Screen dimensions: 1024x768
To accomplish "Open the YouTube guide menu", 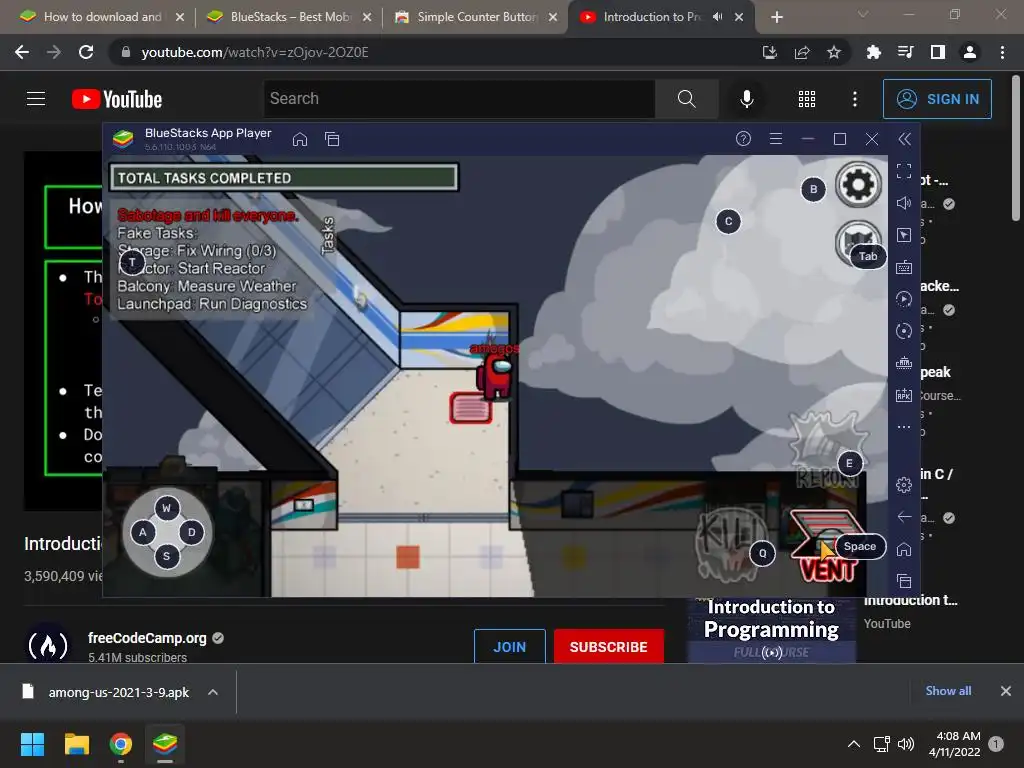I will [36, 99].
